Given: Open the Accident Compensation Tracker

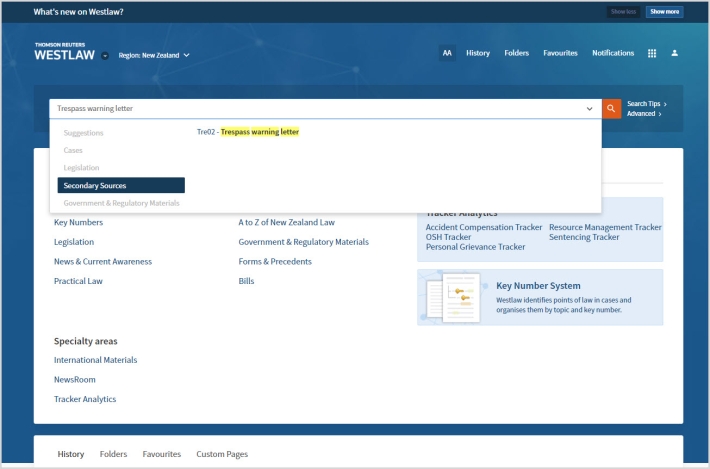Looking at the screenshot, I should click(x=484, y=227).
